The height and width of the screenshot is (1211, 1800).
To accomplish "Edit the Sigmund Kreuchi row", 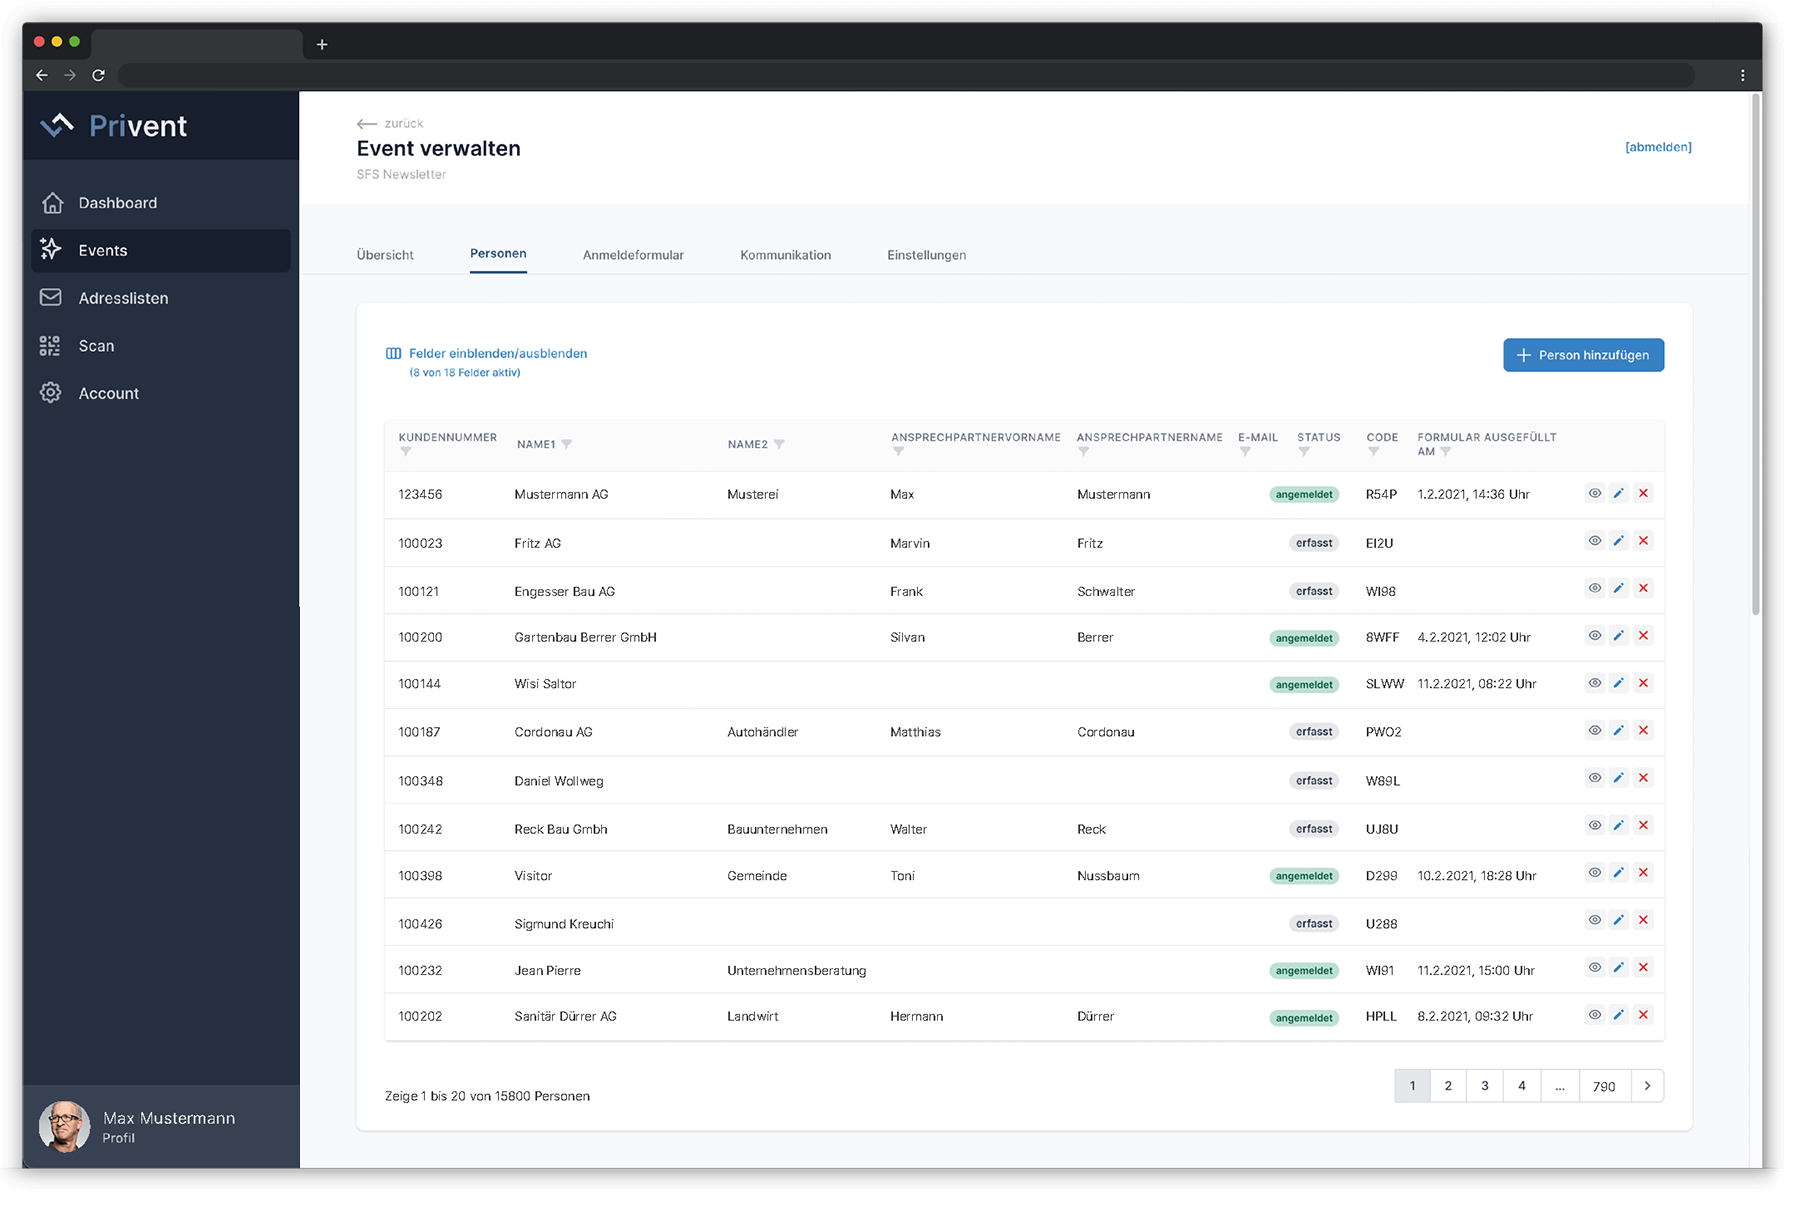I will 1619,920.
